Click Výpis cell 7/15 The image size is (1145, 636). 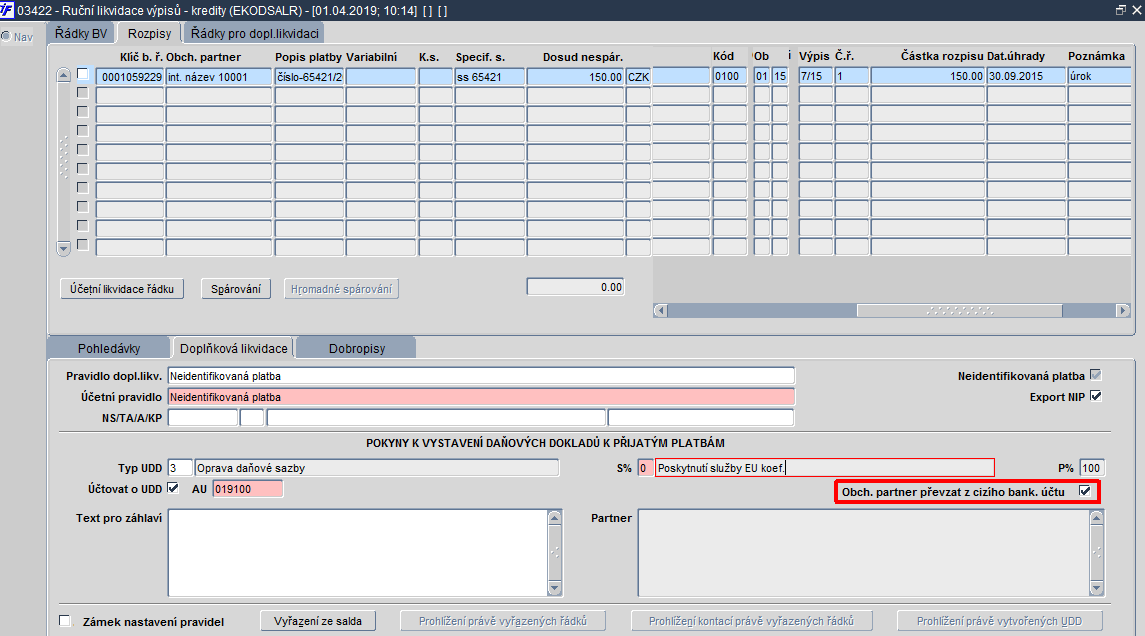click(816, 76)
